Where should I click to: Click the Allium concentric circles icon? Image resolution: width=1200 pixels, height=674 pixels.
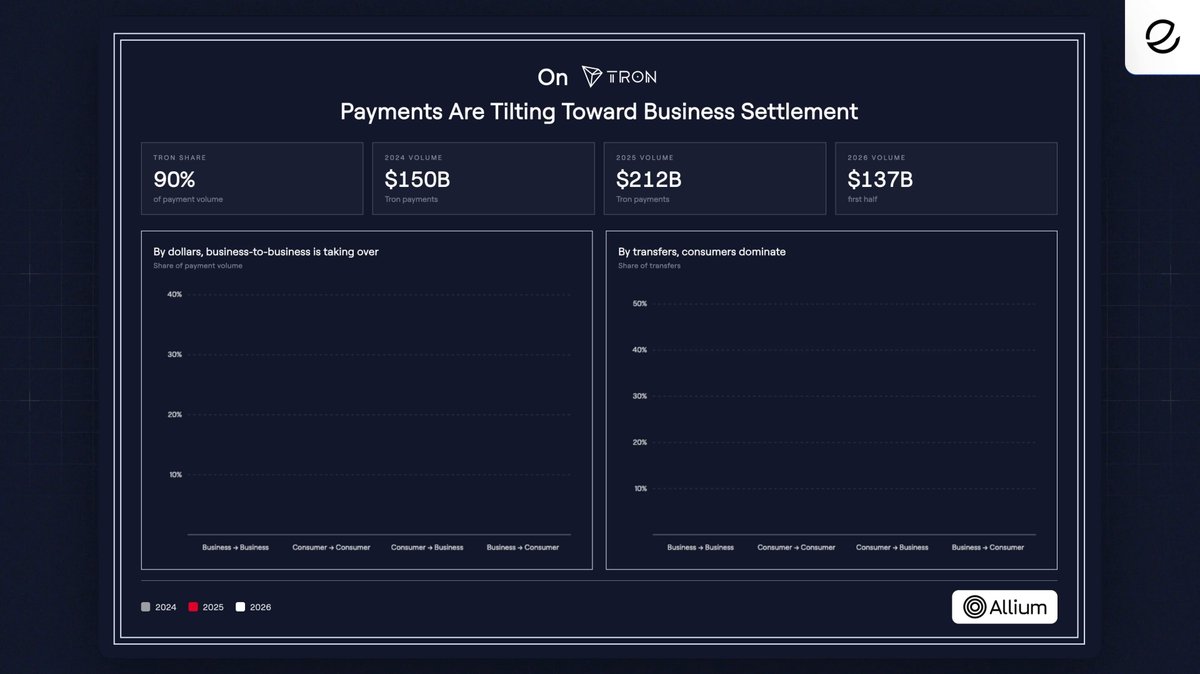click(x=974, y=606)
